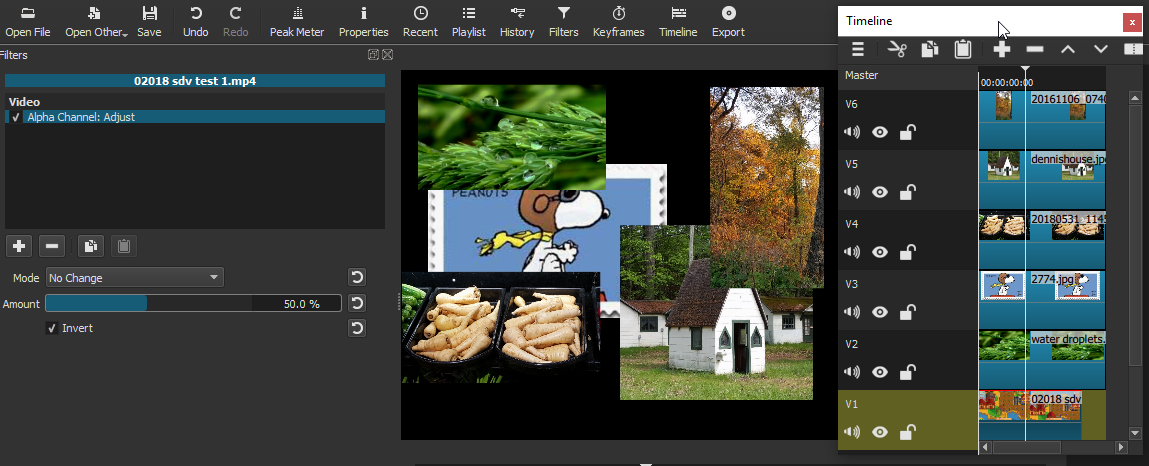Viewport: 1149px width, 466px height.
Task: Click Open File in the toolbar
Action: coord(28,22)
